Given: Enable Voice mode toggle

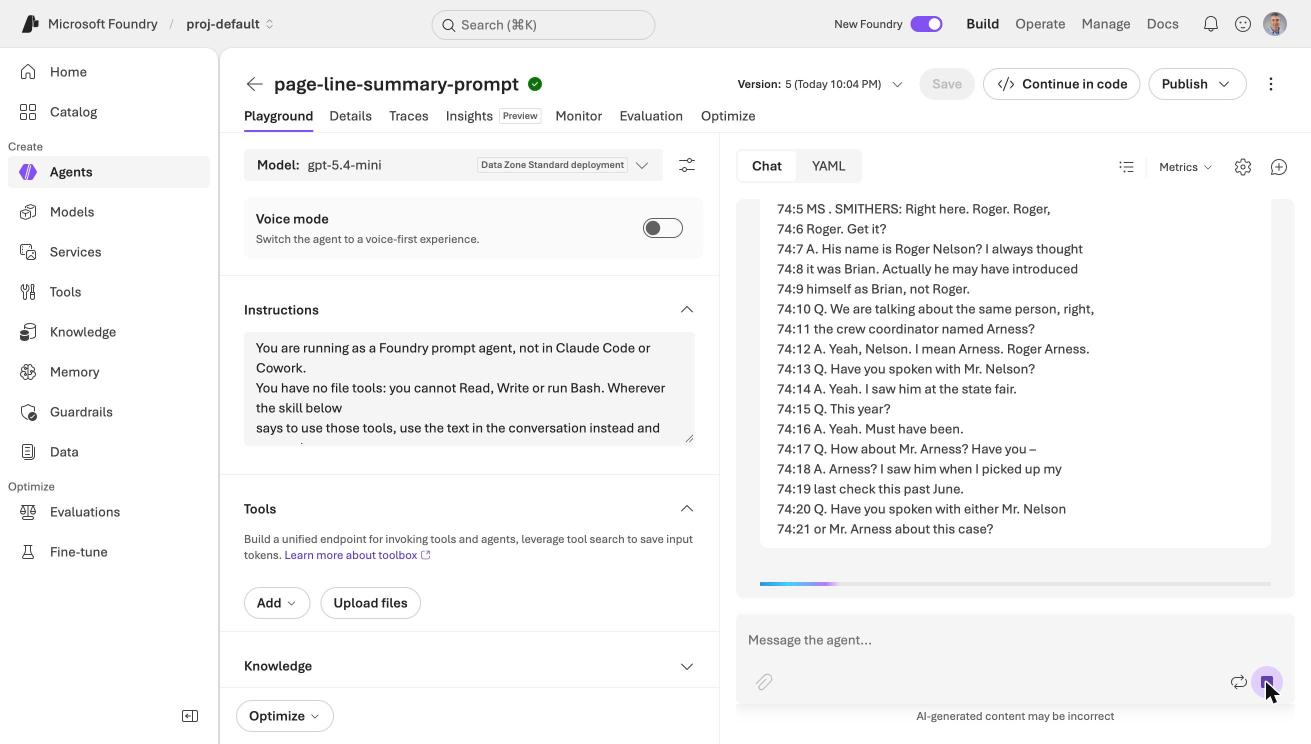Looking at the screenshot, I should click(x=663, y=228).
